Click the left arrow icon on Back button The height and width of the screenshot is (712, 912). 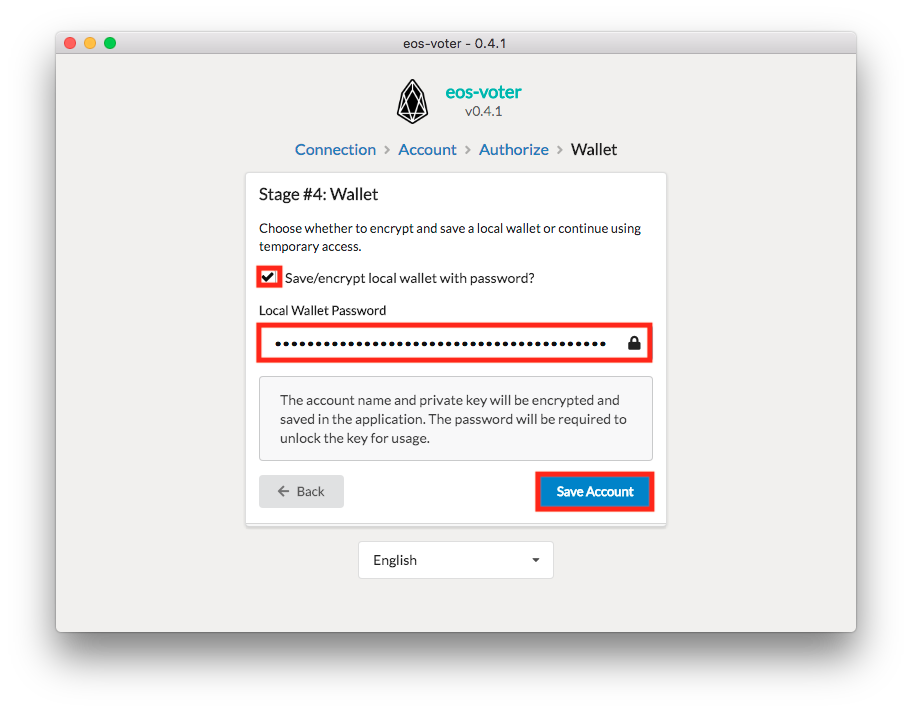283,492
